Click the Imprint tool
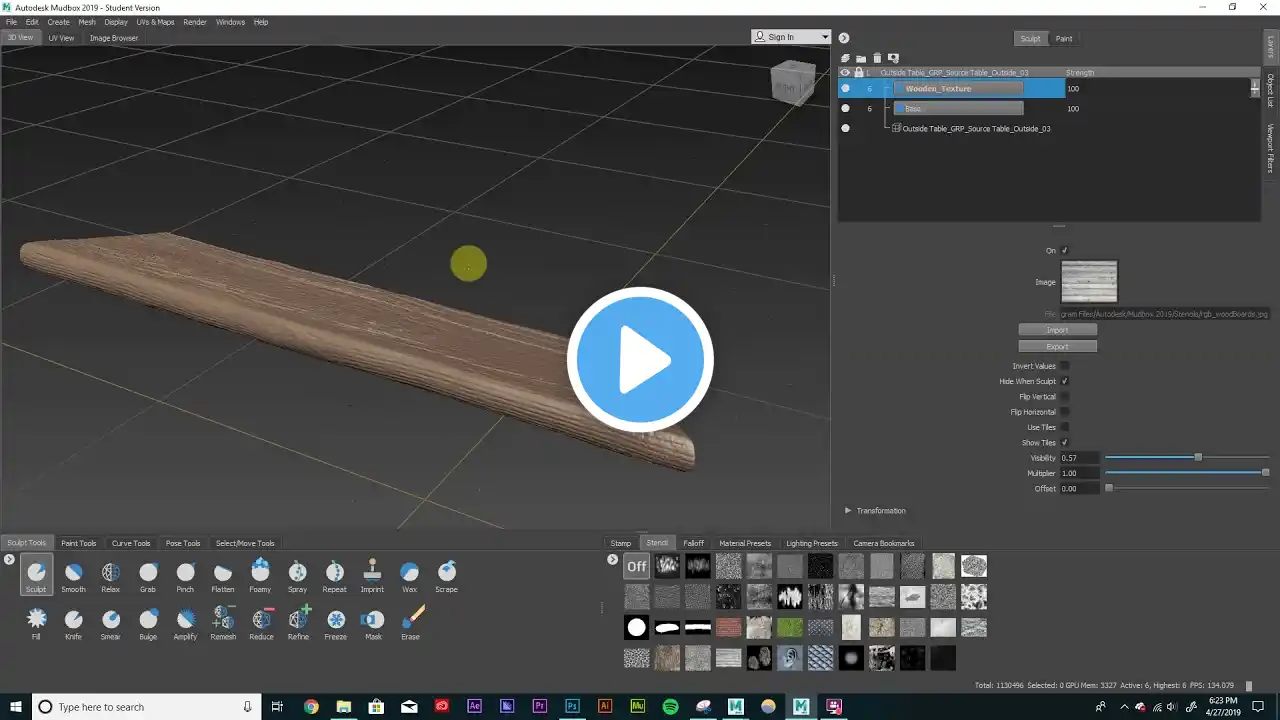 coord(372,577)
